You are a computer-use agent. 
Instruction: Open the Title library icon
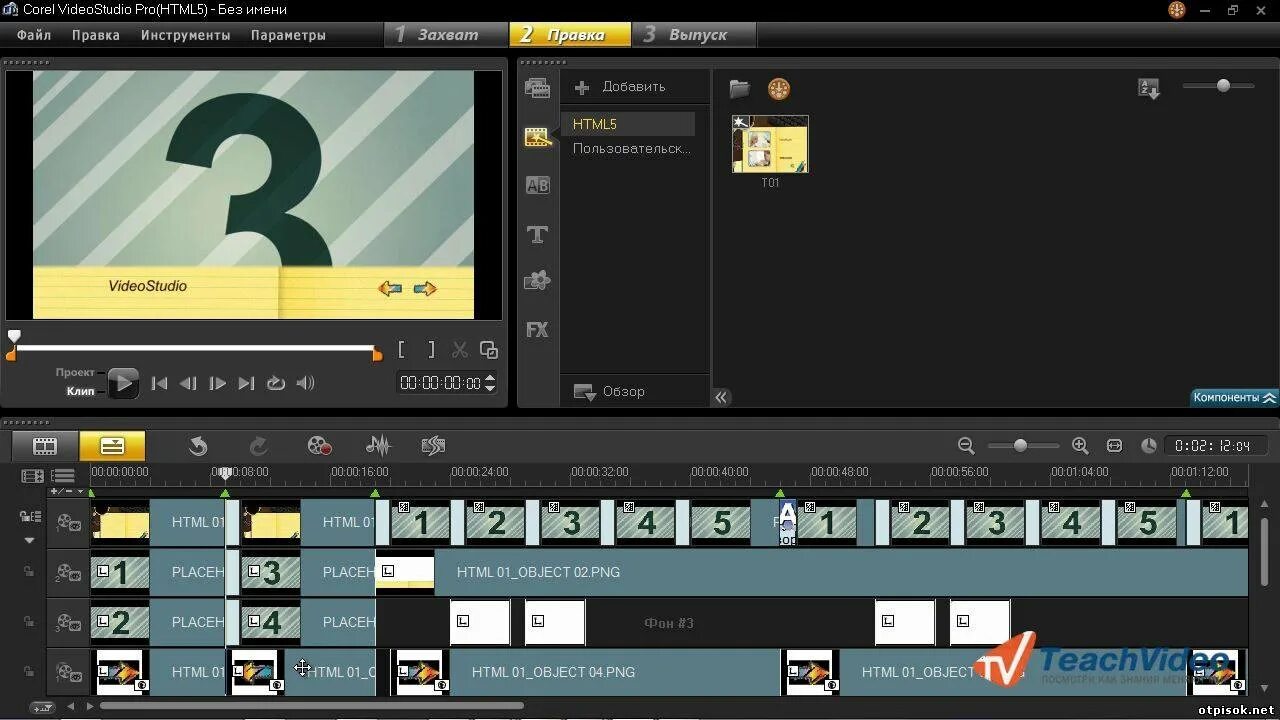click(537, 234)
